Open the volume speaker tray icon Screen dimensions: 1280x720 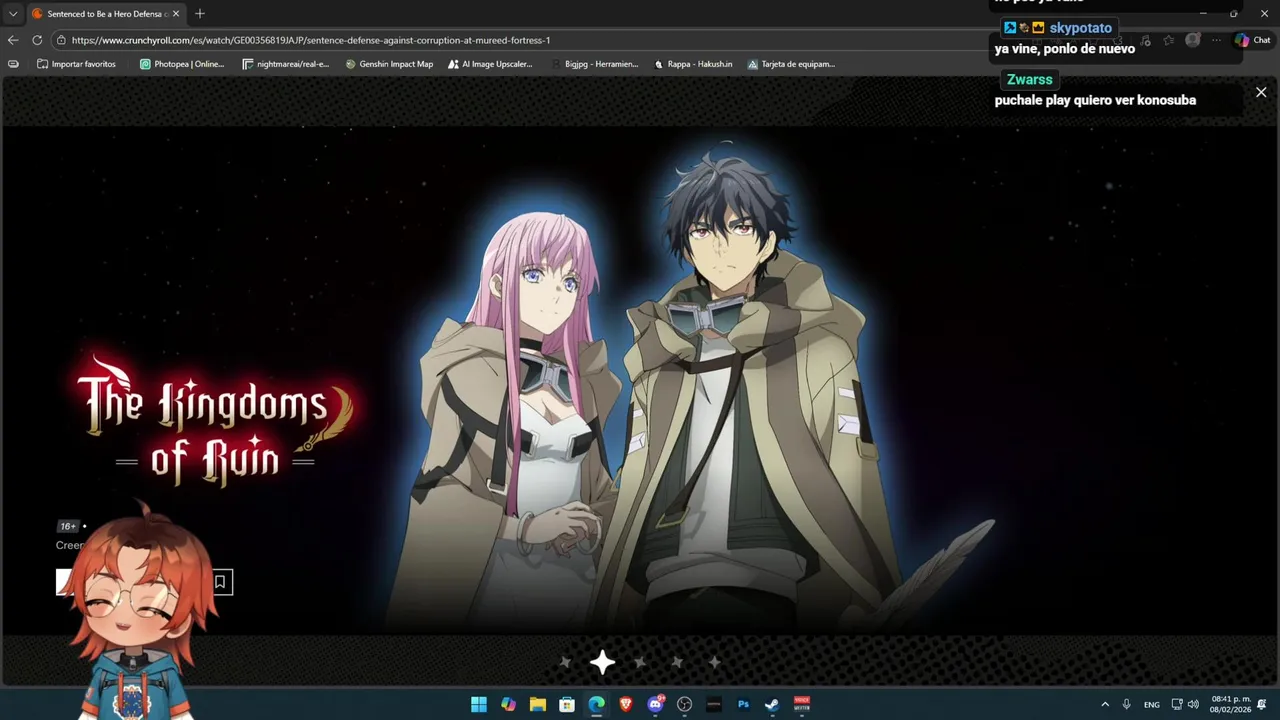click(1193, 704)
